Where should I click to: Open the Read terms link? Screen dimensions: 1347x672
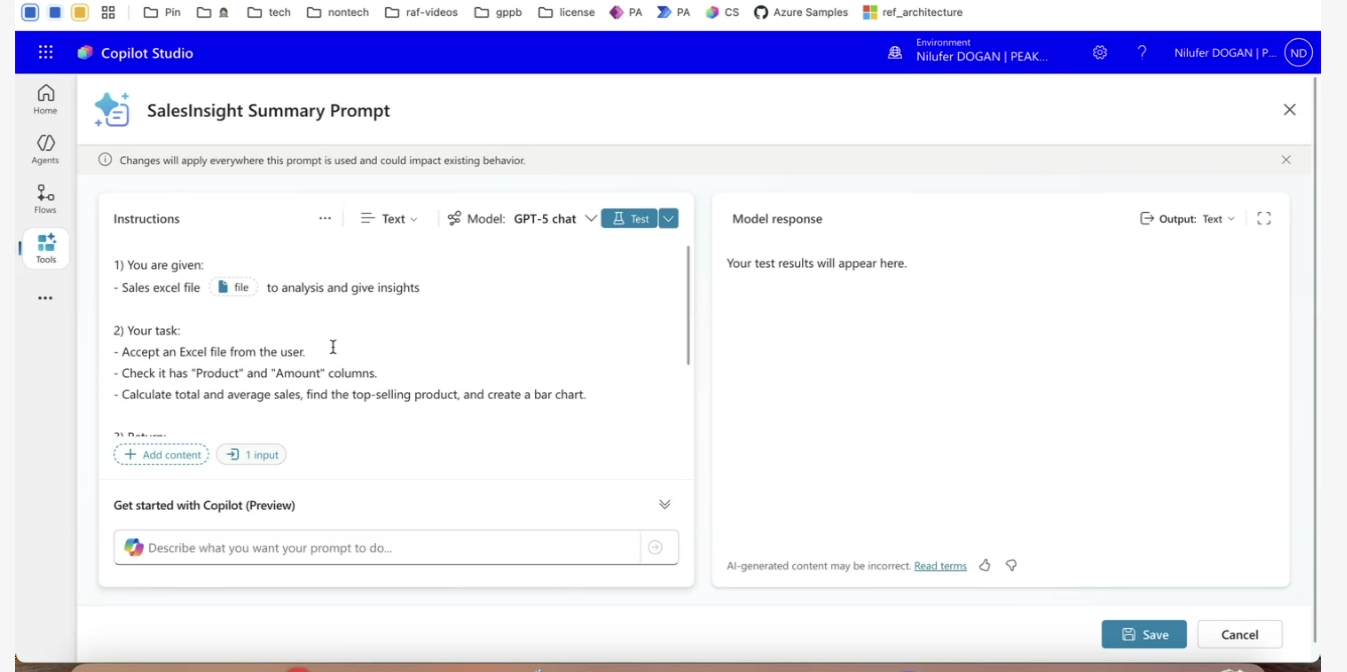click(x=940, y=566)
